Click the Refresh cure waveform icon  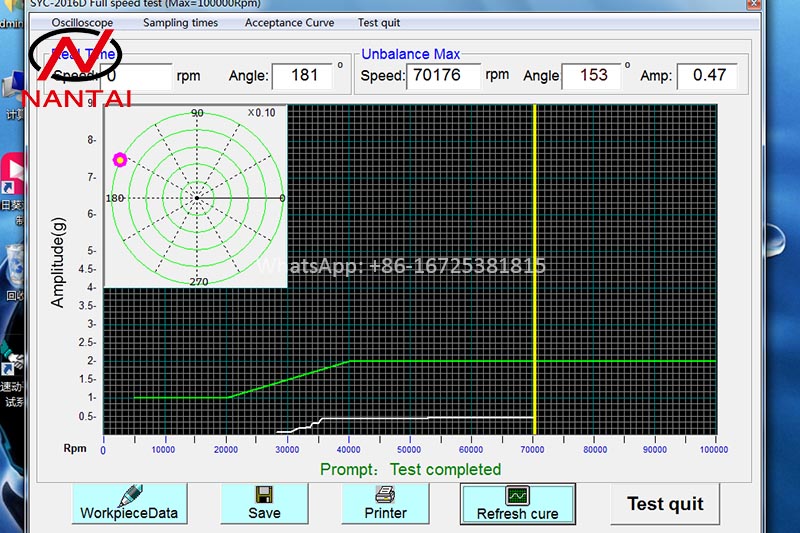[x=517, y=495]
